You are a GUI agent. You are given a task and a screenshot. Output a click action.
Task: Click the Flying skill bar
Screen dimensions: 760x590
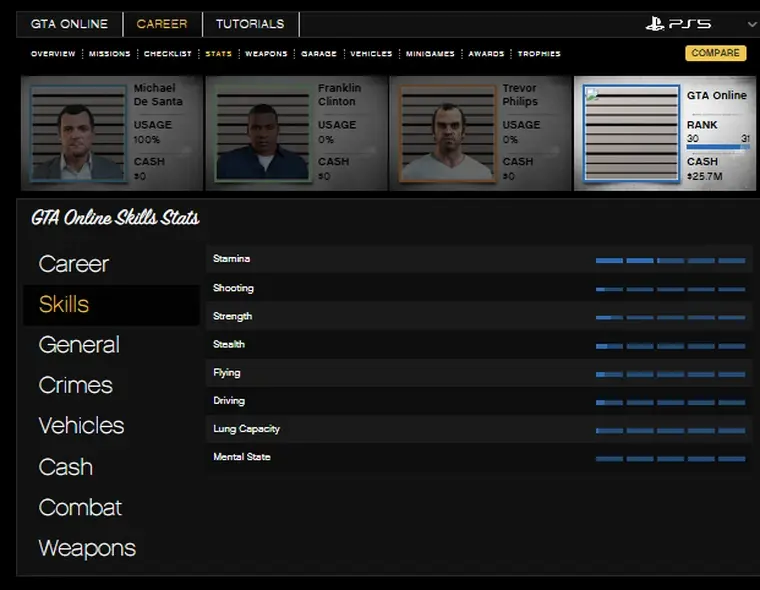point(670,374)
